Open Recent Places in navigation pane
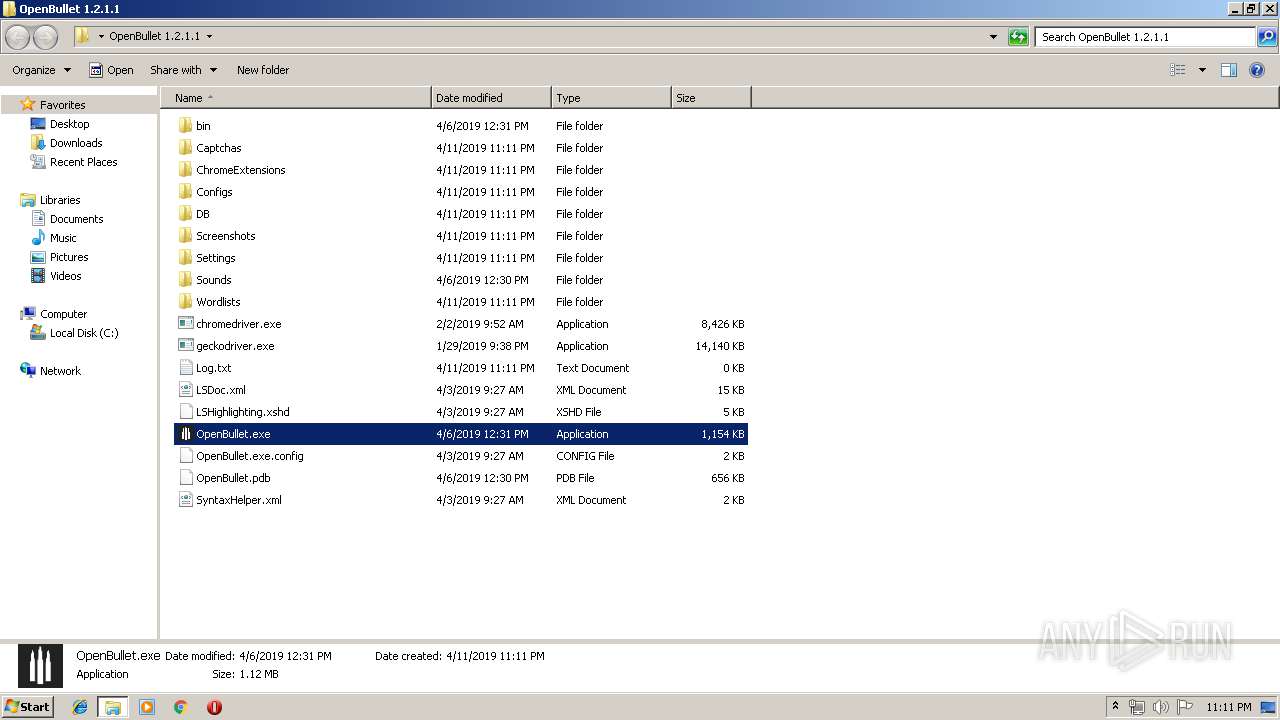The image size is (1280, 720). point(83,162)
